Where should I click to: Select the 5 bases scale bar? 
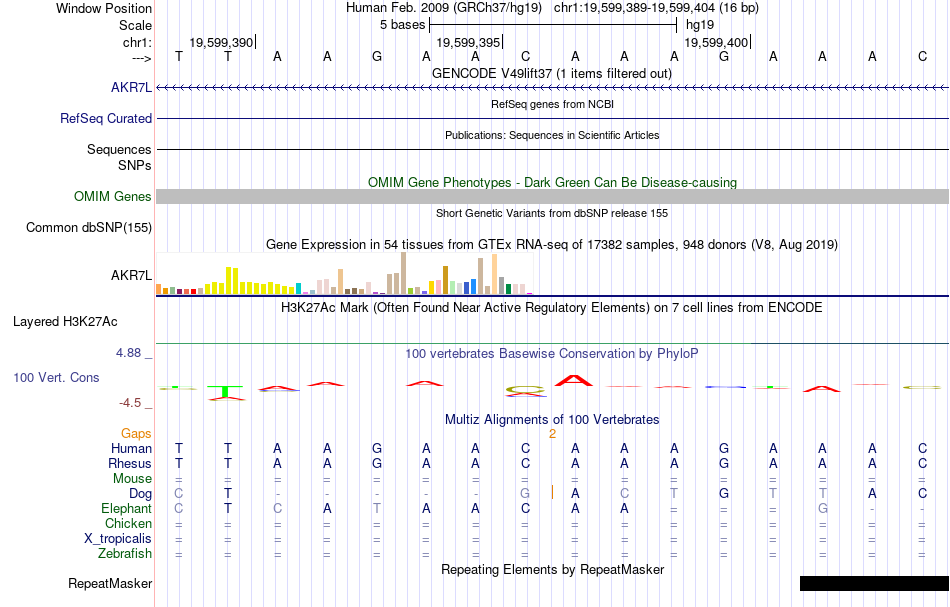click(x=553, y=25)
